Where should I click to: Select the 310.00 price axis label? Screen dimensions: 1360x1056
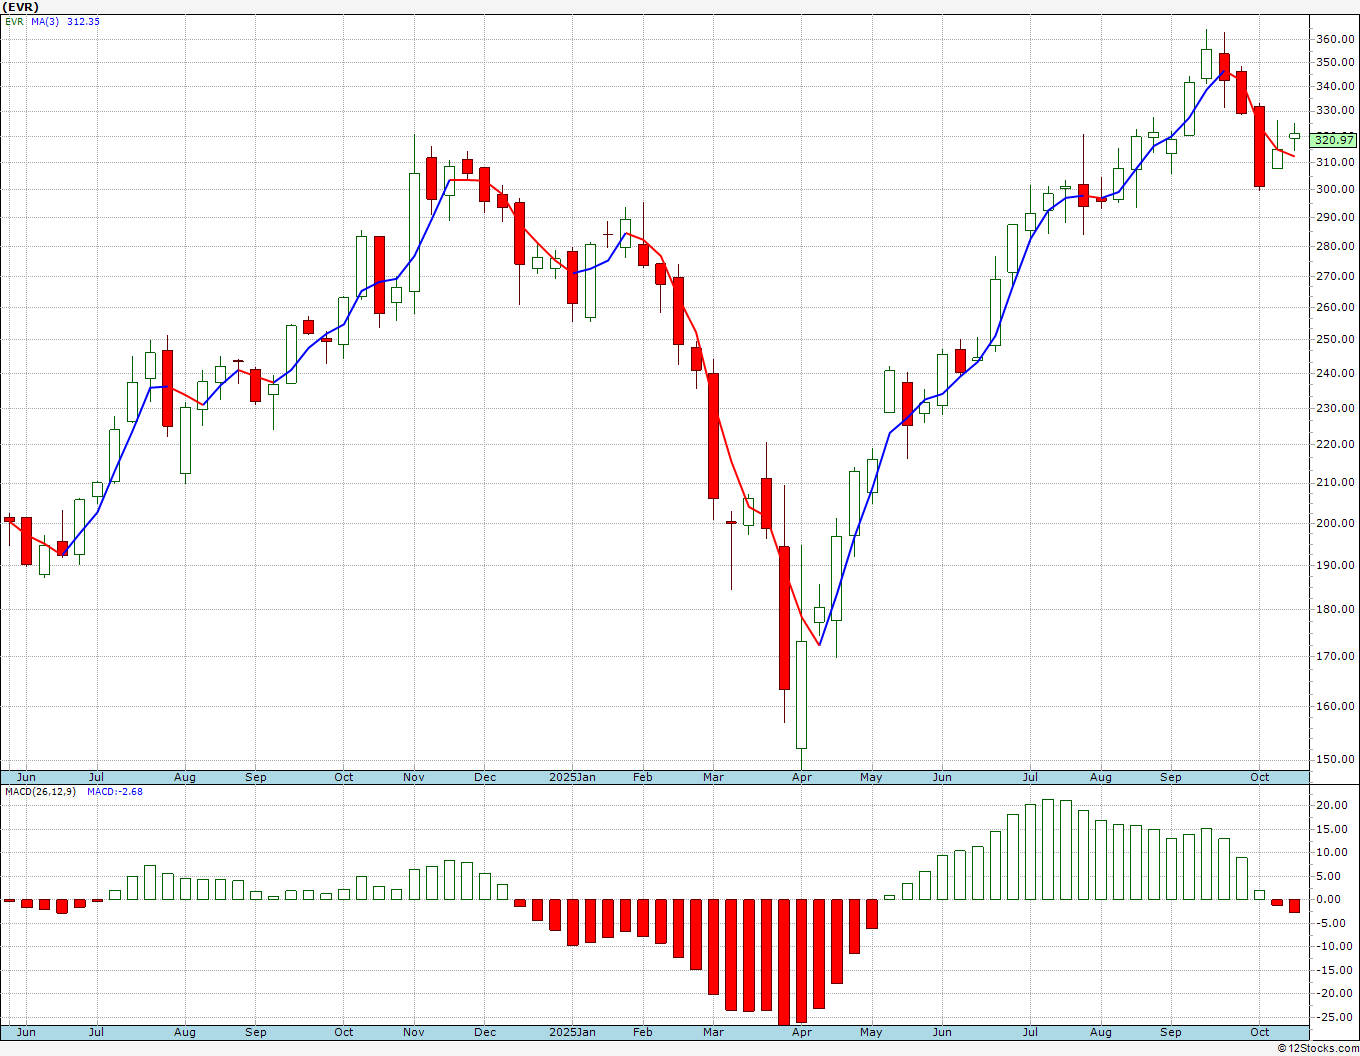(x=1336, y=162)
